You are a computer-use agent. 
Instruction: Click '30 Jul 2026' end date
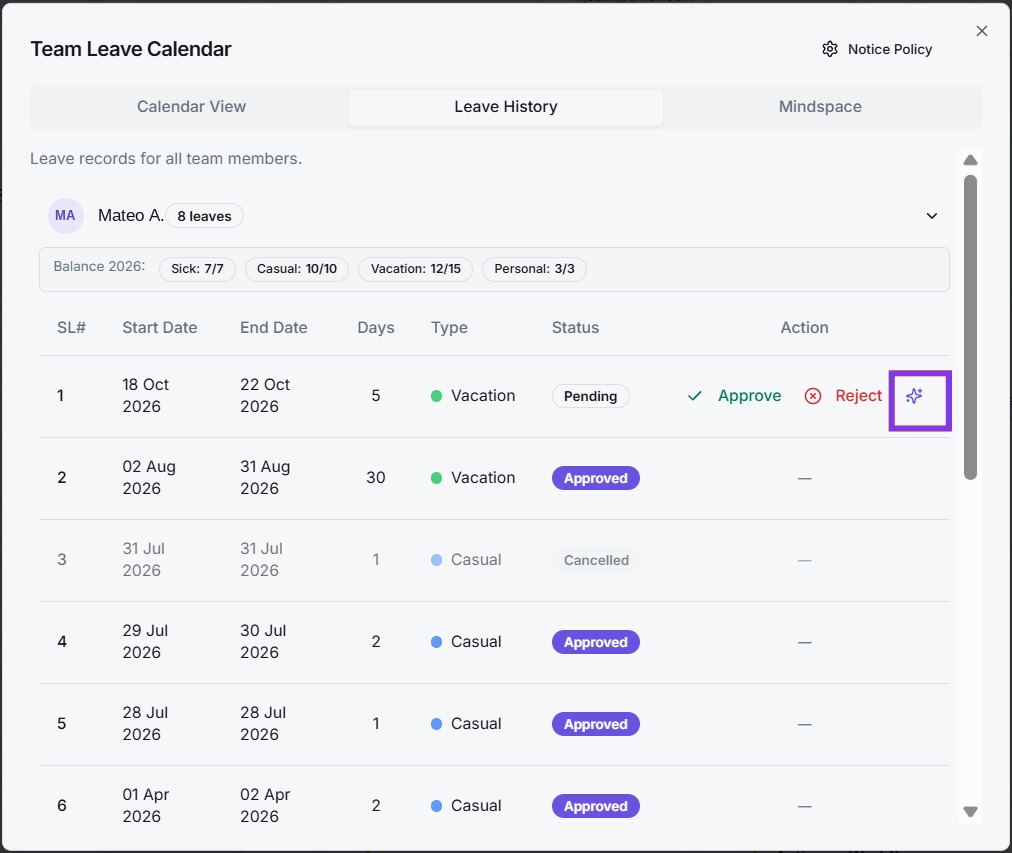tap(263, 641)
